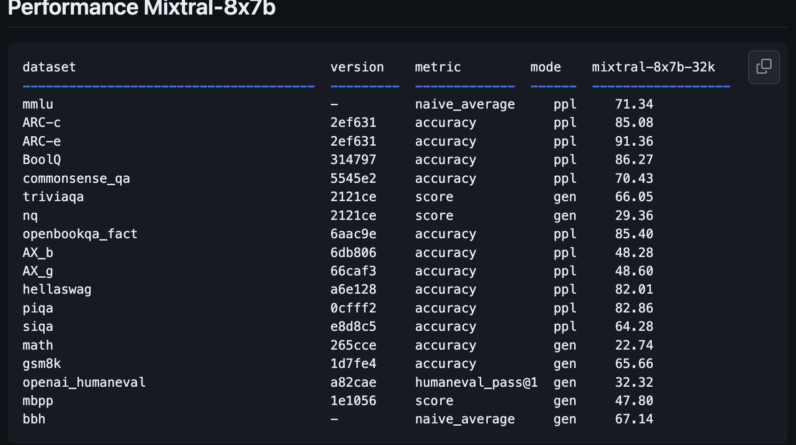
Task: Click the ARC-c score 85.08
Action: pos(634,123)
